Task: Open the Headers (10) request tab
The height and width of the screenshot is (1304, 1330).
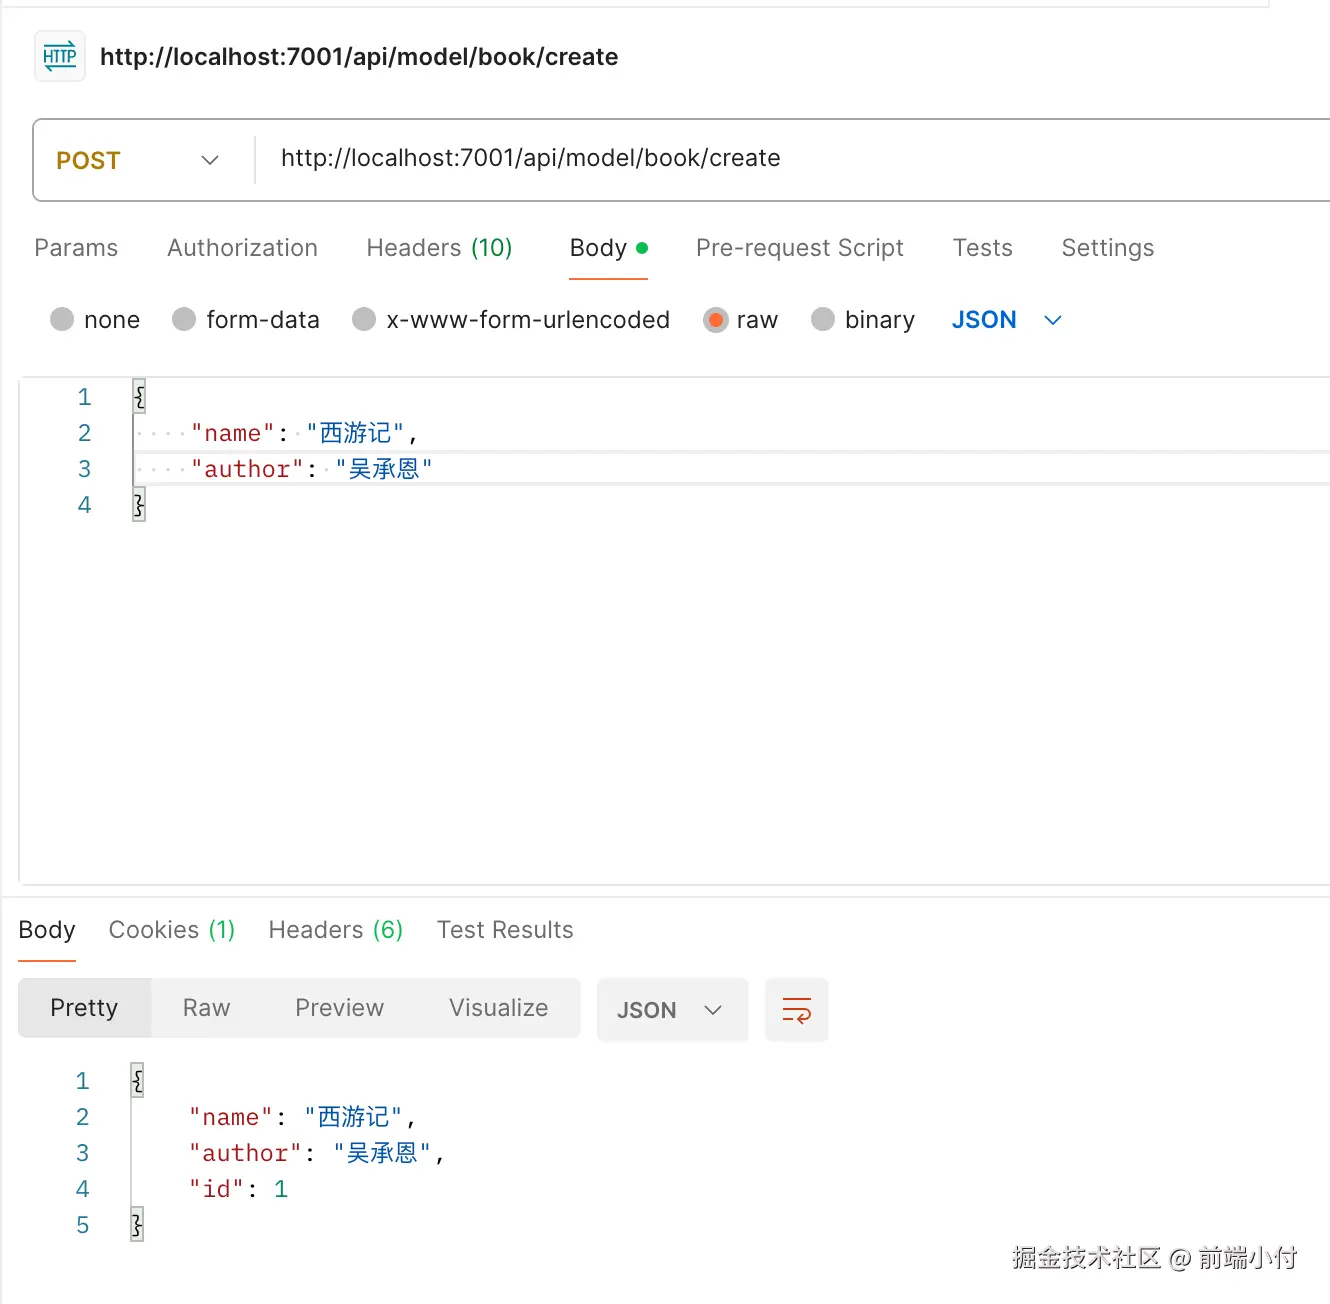Action: click(x=439, y=248)
